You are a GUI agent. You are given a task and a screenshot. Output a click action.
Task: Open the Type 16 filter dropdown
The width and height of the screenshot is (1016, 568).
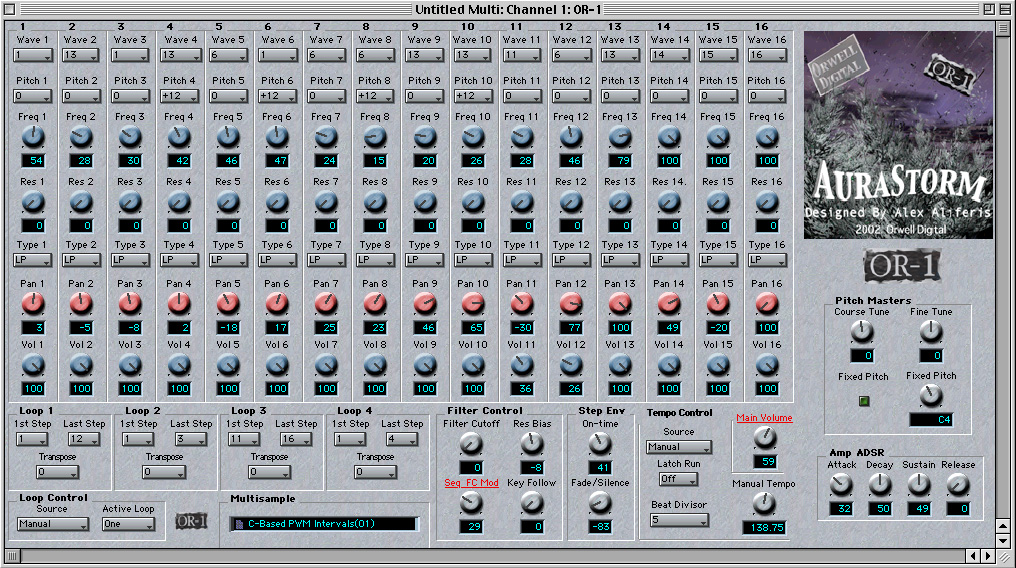[766, 260]
